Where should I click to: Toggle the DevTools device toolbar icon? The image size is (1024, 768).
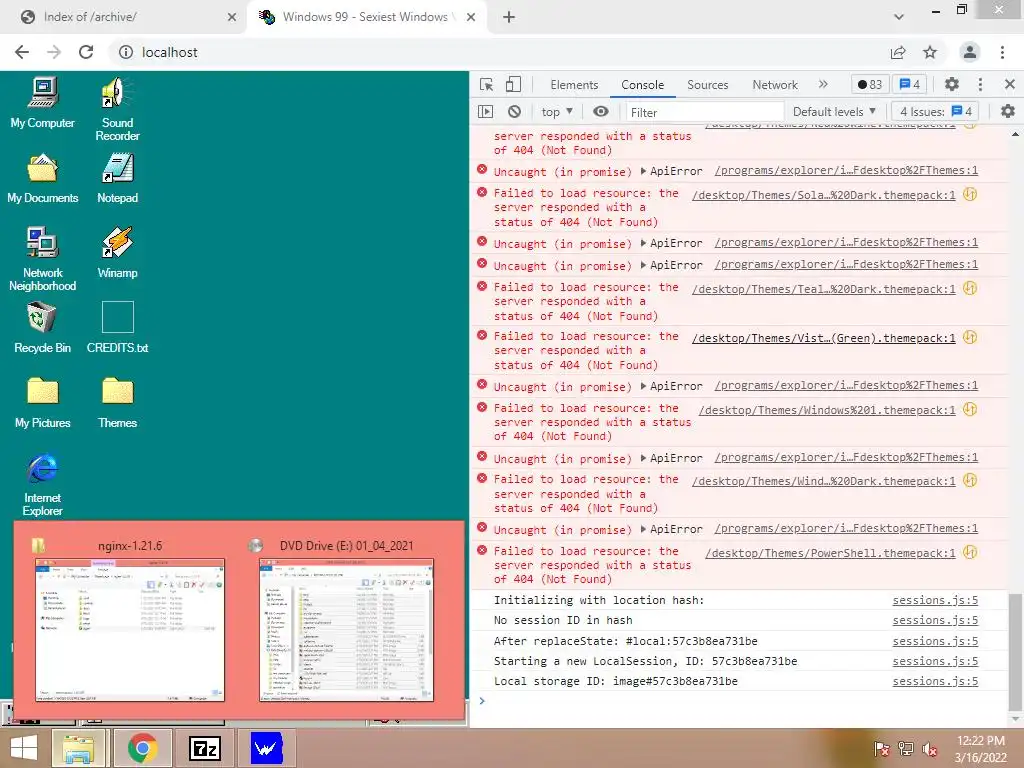pos(514,84)
